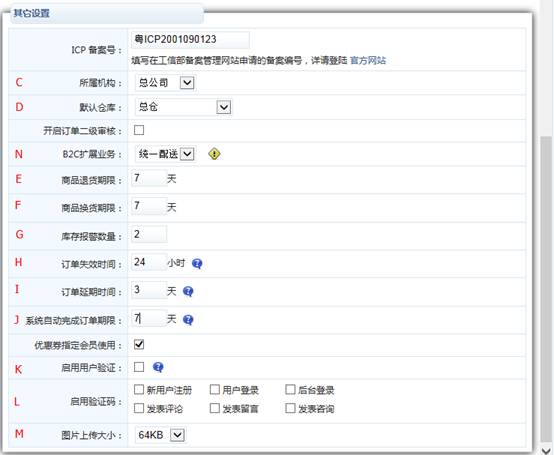Open the 所属机构 dropdown showing 总公司
Image resolution: width=554 pixels, height=455 pixels.
pos(165,83)
